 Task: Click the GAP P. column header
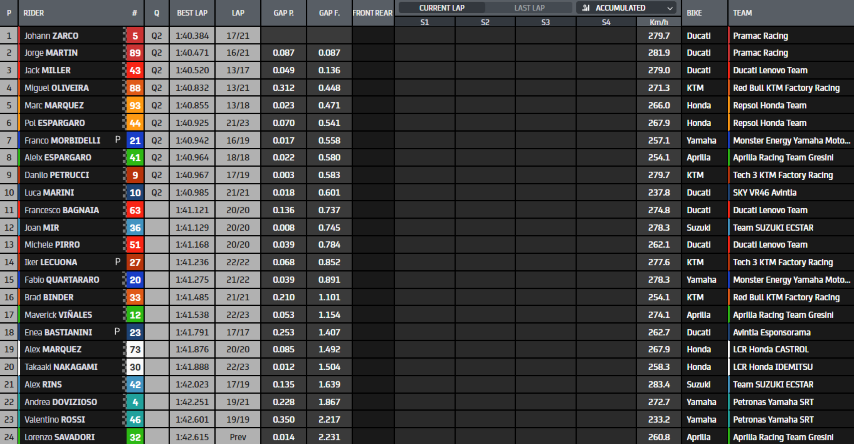[283, 13]
